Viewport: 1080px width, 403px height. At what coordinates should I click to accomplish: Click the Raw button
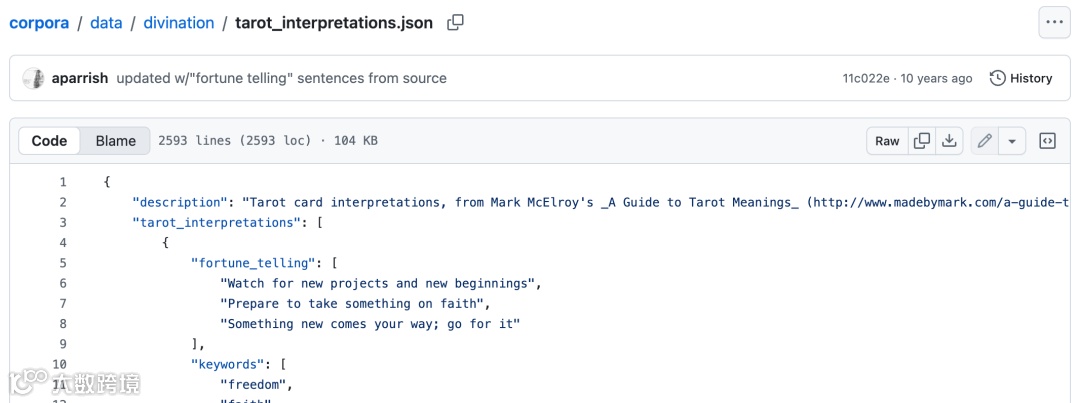(887, 141)
